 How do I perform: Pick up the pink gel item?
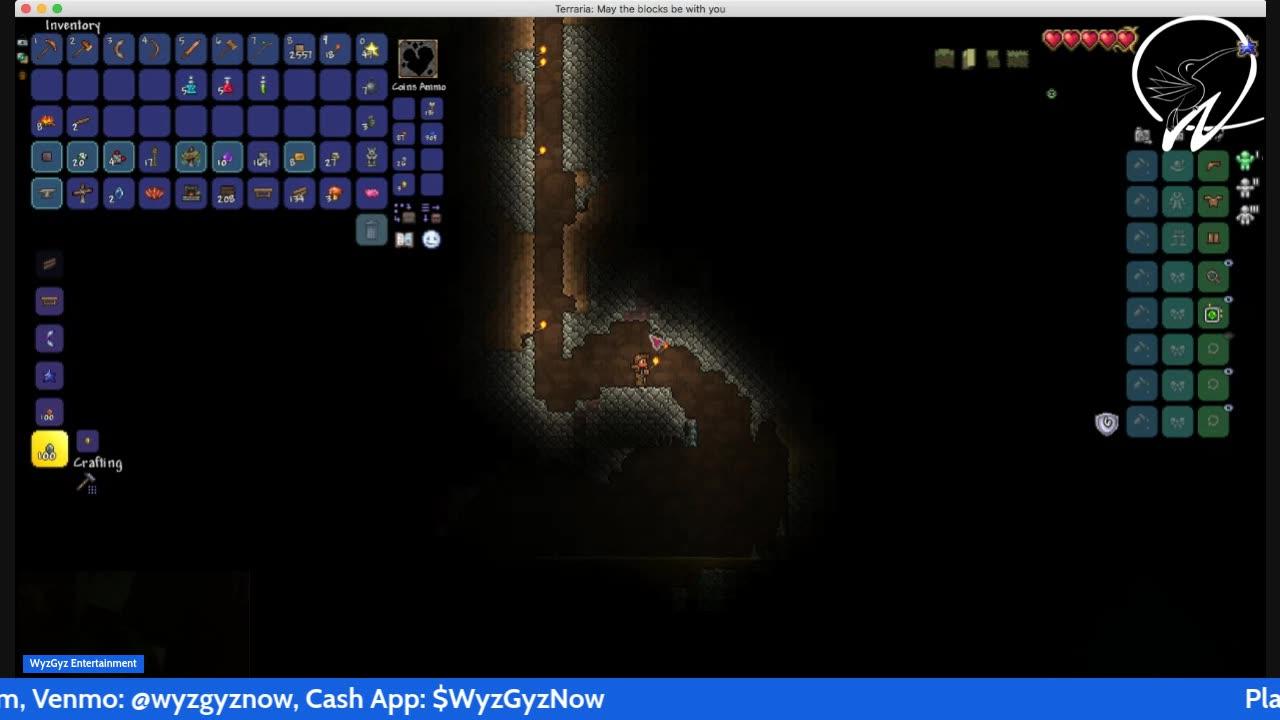coord(371,193)
